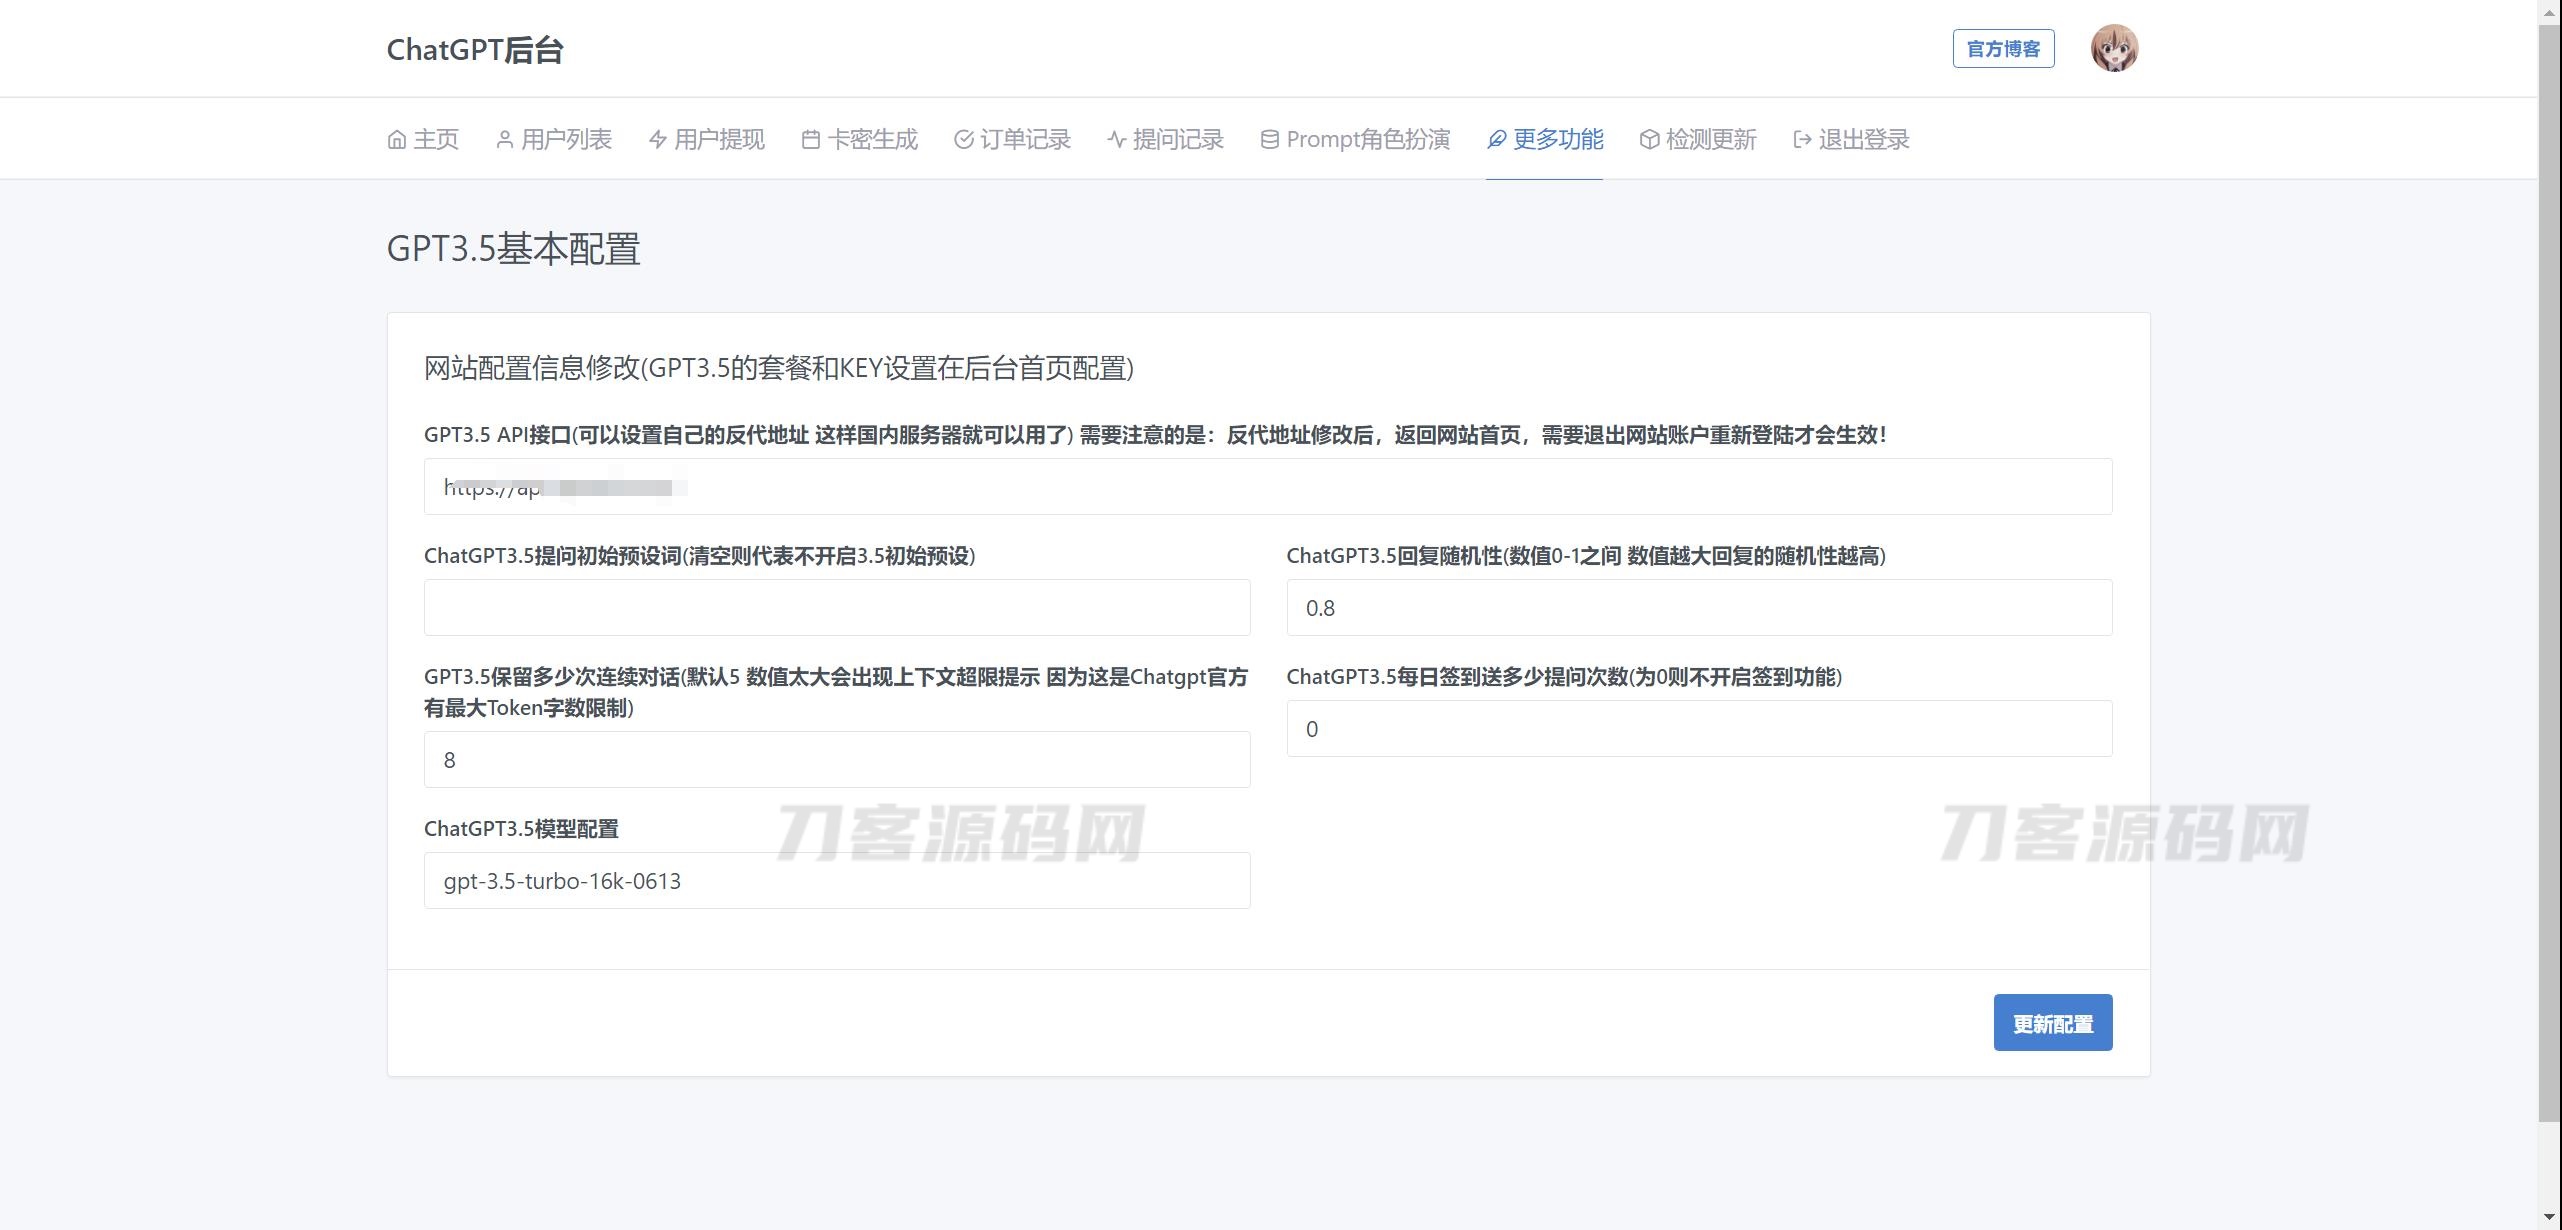Click the calendar icon beside 卡密生成
This screenshot has width=2562, height=1230.
(x=811, y=140)
